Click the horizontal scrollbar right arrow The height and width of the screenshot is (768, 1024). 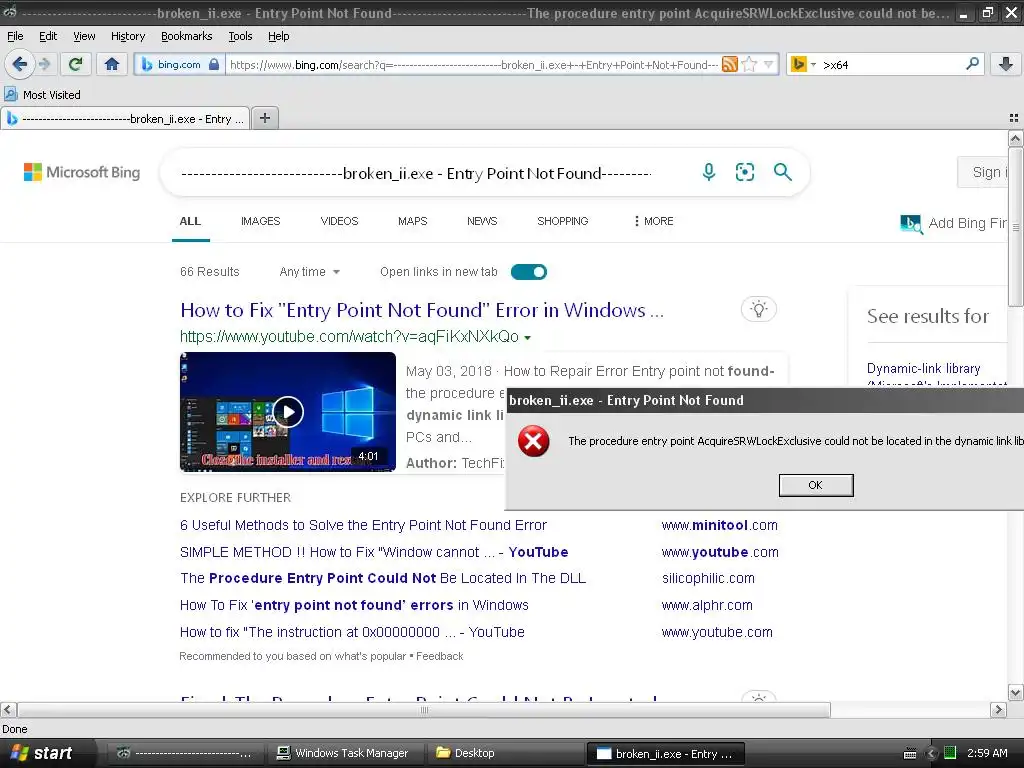(x=999, y=710)
